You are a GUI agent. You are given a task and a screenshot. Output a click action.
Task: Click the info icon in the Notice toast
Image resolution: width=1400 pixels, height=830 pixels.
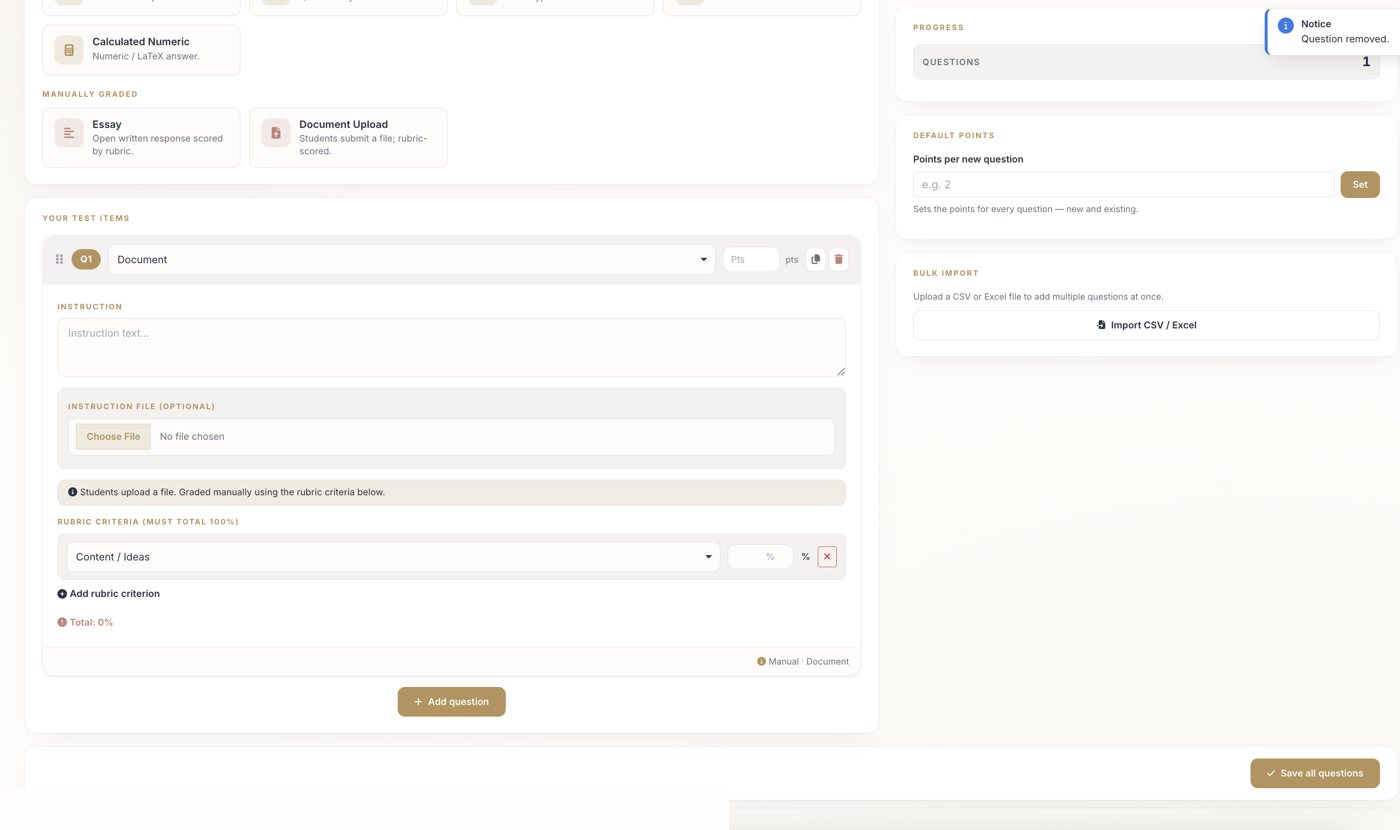[1286, 26]
